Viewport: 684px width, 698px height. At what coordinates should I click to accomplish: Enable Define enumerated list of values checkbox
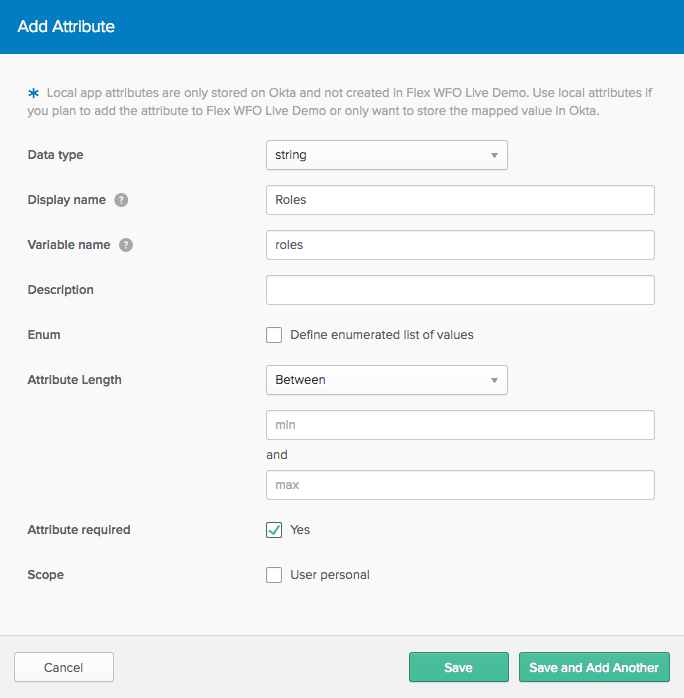274,335
